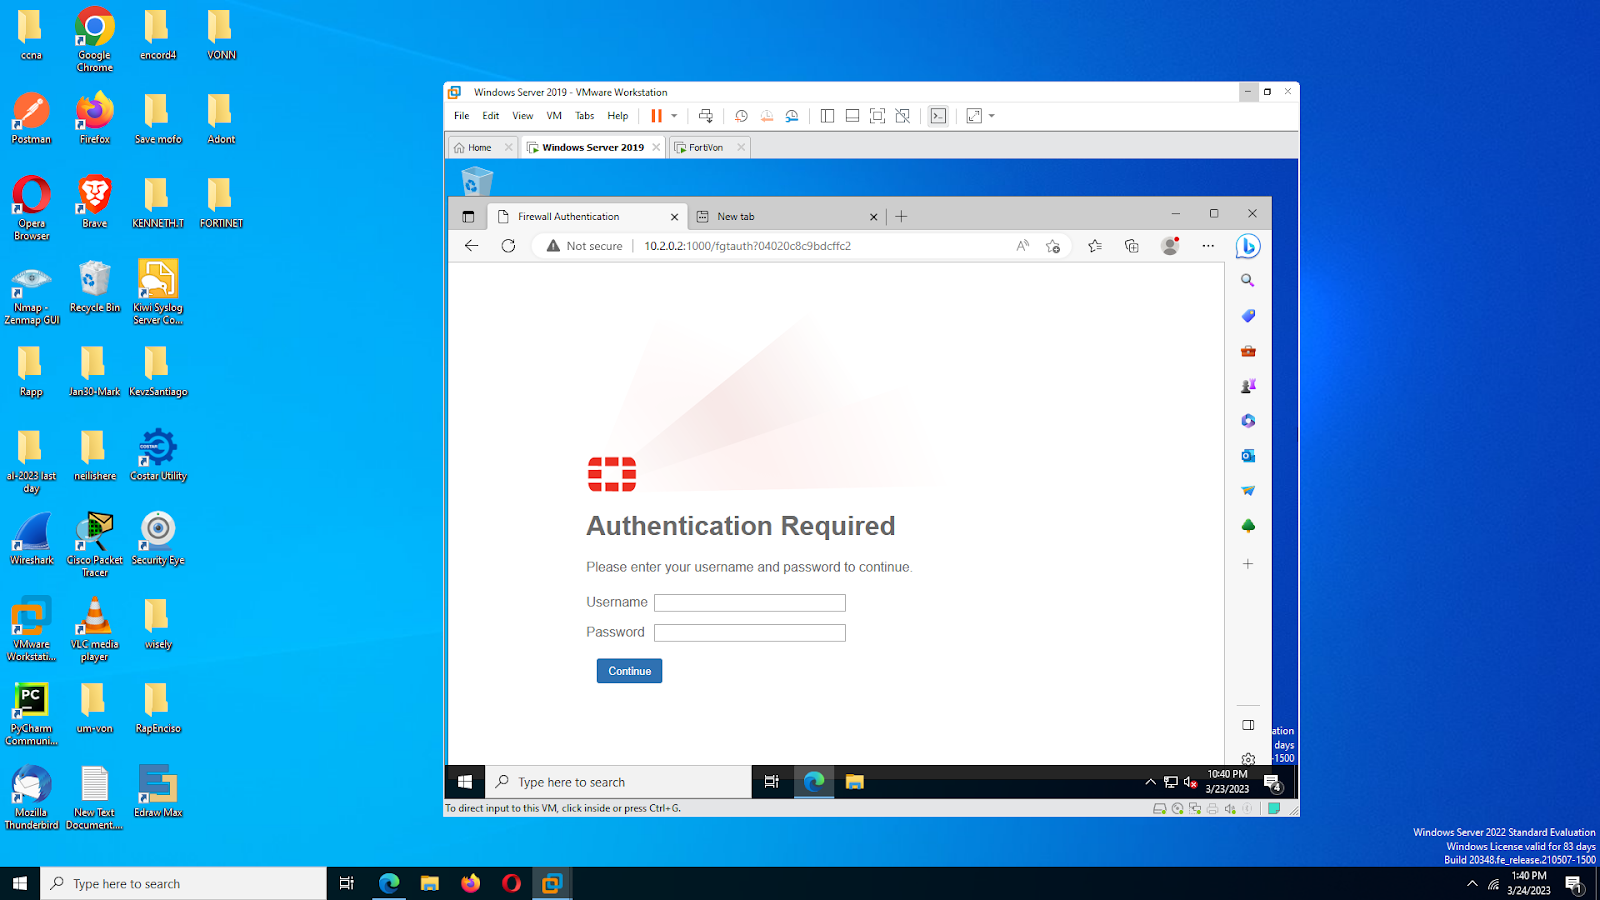Show hidden icons in host system tray
This screenshot has width=1600, height=900.
pyautogui.click(x=1472, y=883)
